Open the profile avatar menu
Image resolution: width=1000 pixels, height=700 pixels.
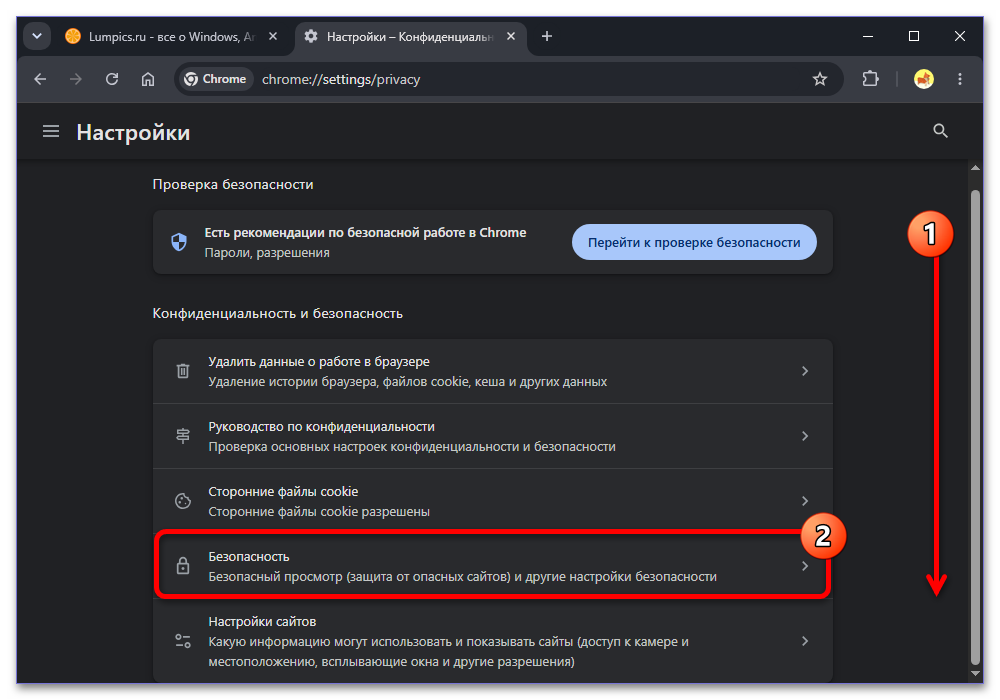pyautogui.click(x=923, y=79)
